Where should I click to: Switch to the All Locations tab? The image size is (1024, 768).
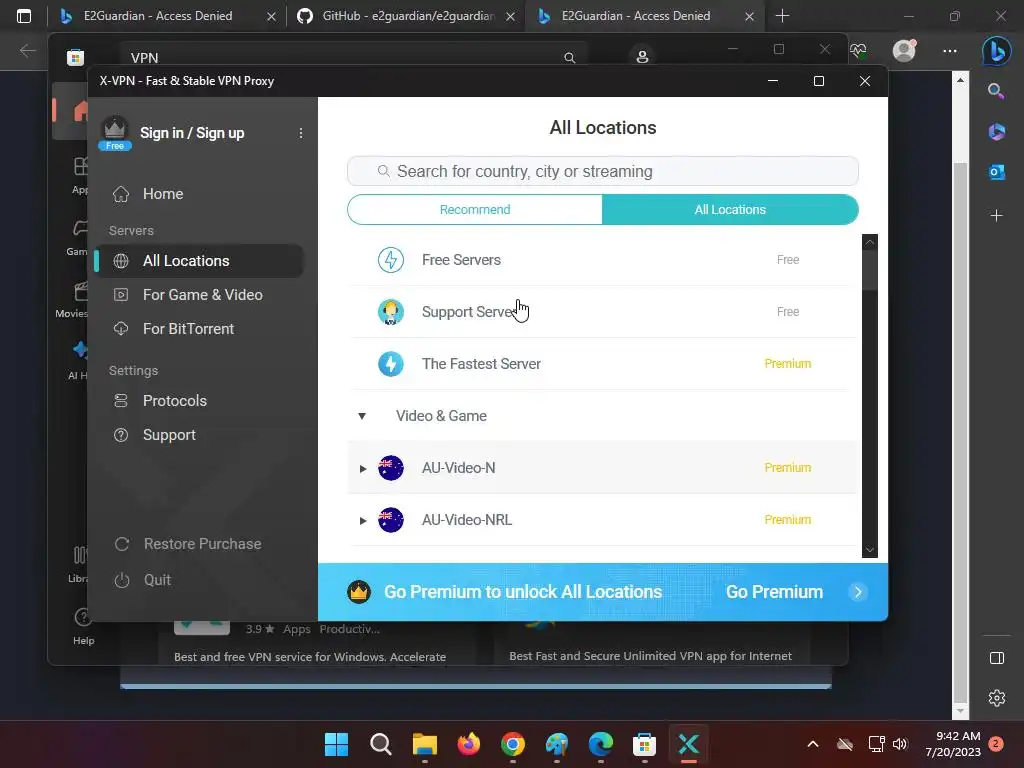tap(730, 210)
